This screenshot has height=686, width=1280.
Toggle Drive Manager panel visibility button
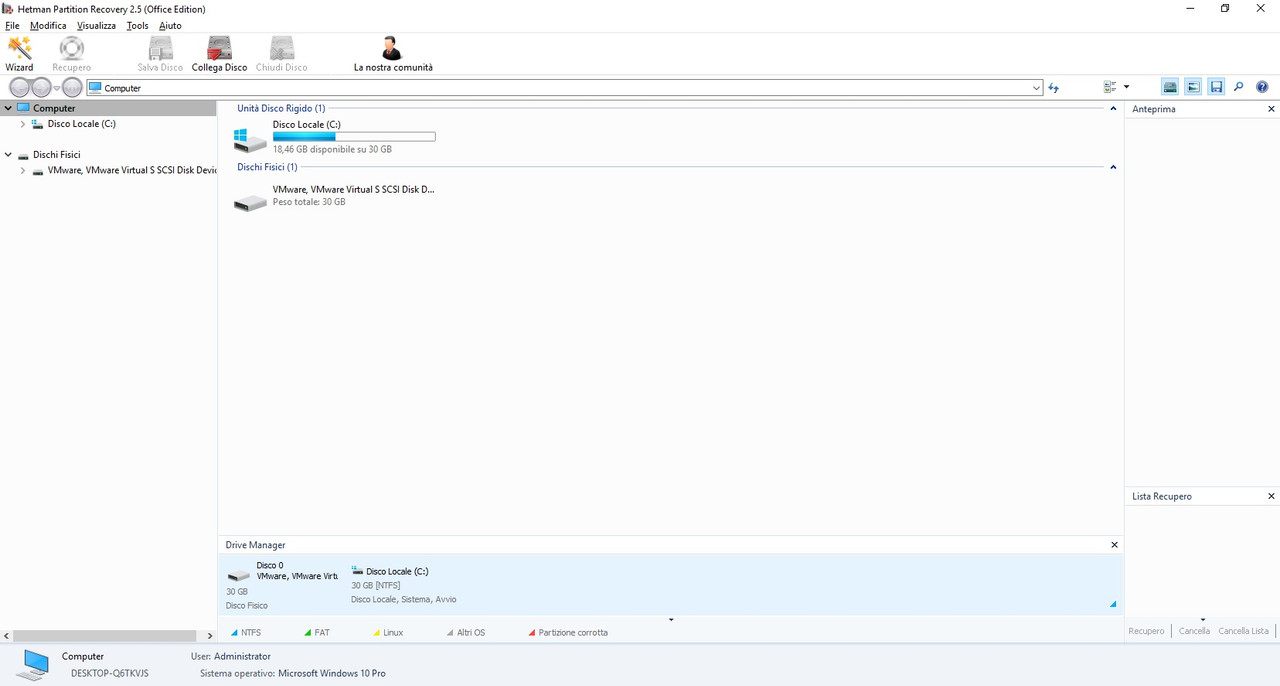pyautogui.click(x=1170, y=88)
